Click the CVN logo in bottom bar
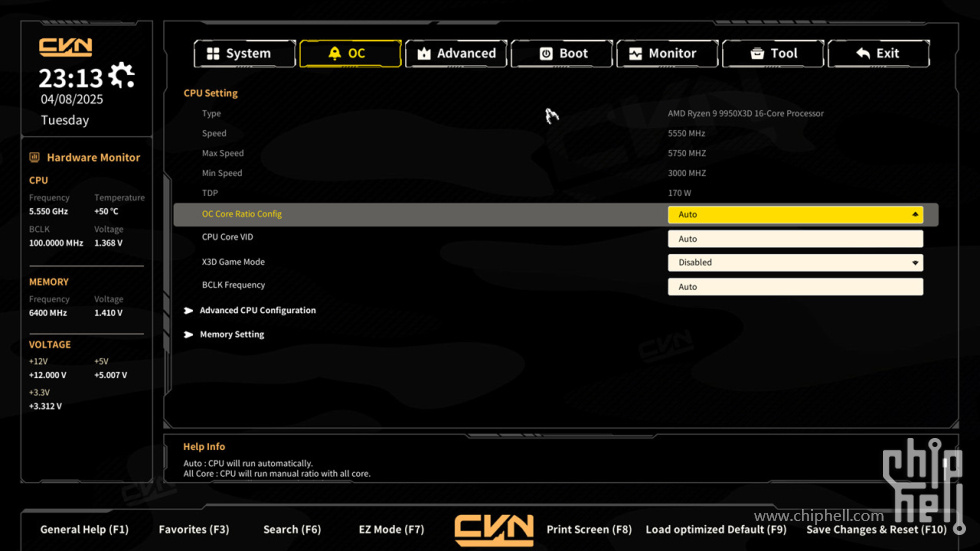The width and height of the screenshot is (980, 551). (x=494, y=530)
